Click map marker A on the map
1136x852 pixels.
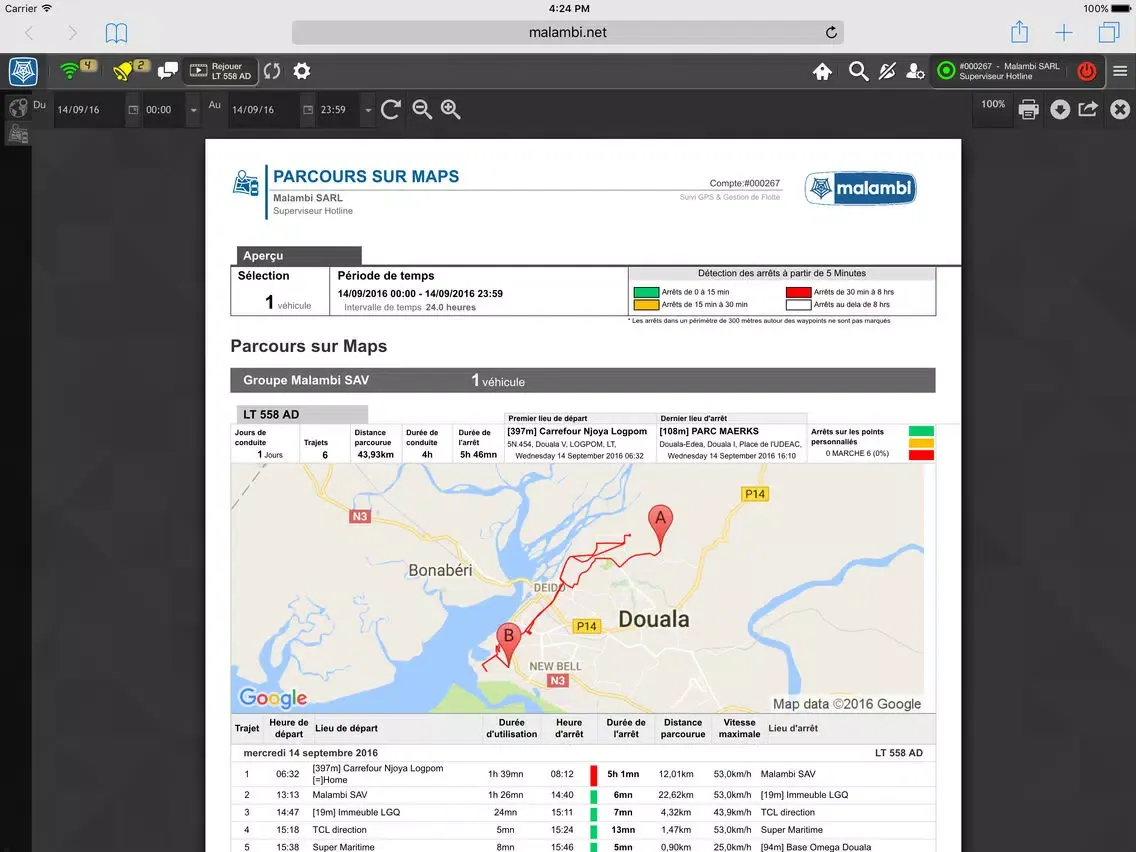coord(660,525)
